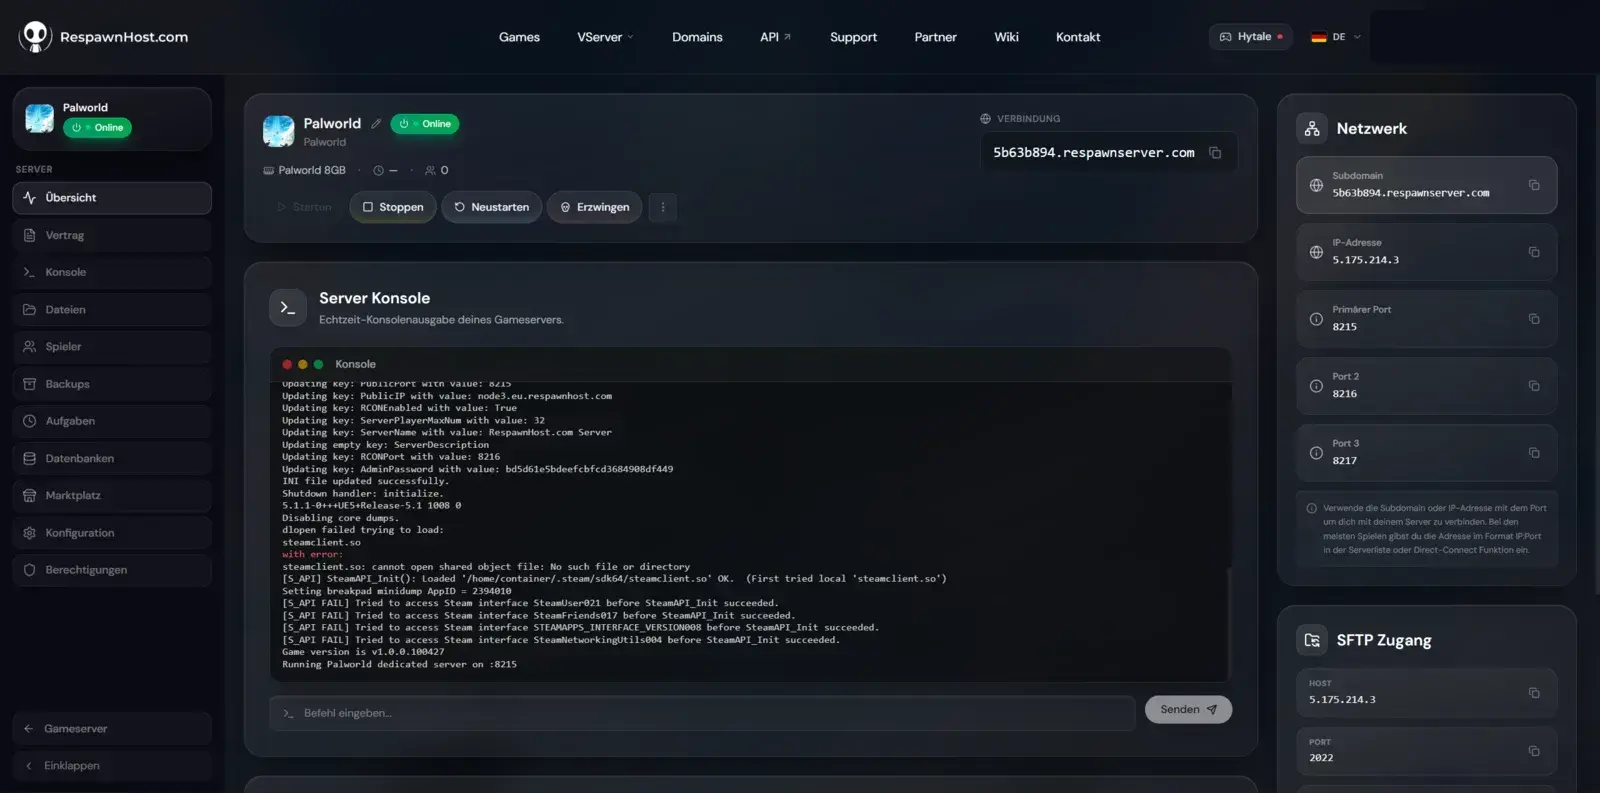Open the Marktplatz section

pyautogui.click(x=112, y=496)
